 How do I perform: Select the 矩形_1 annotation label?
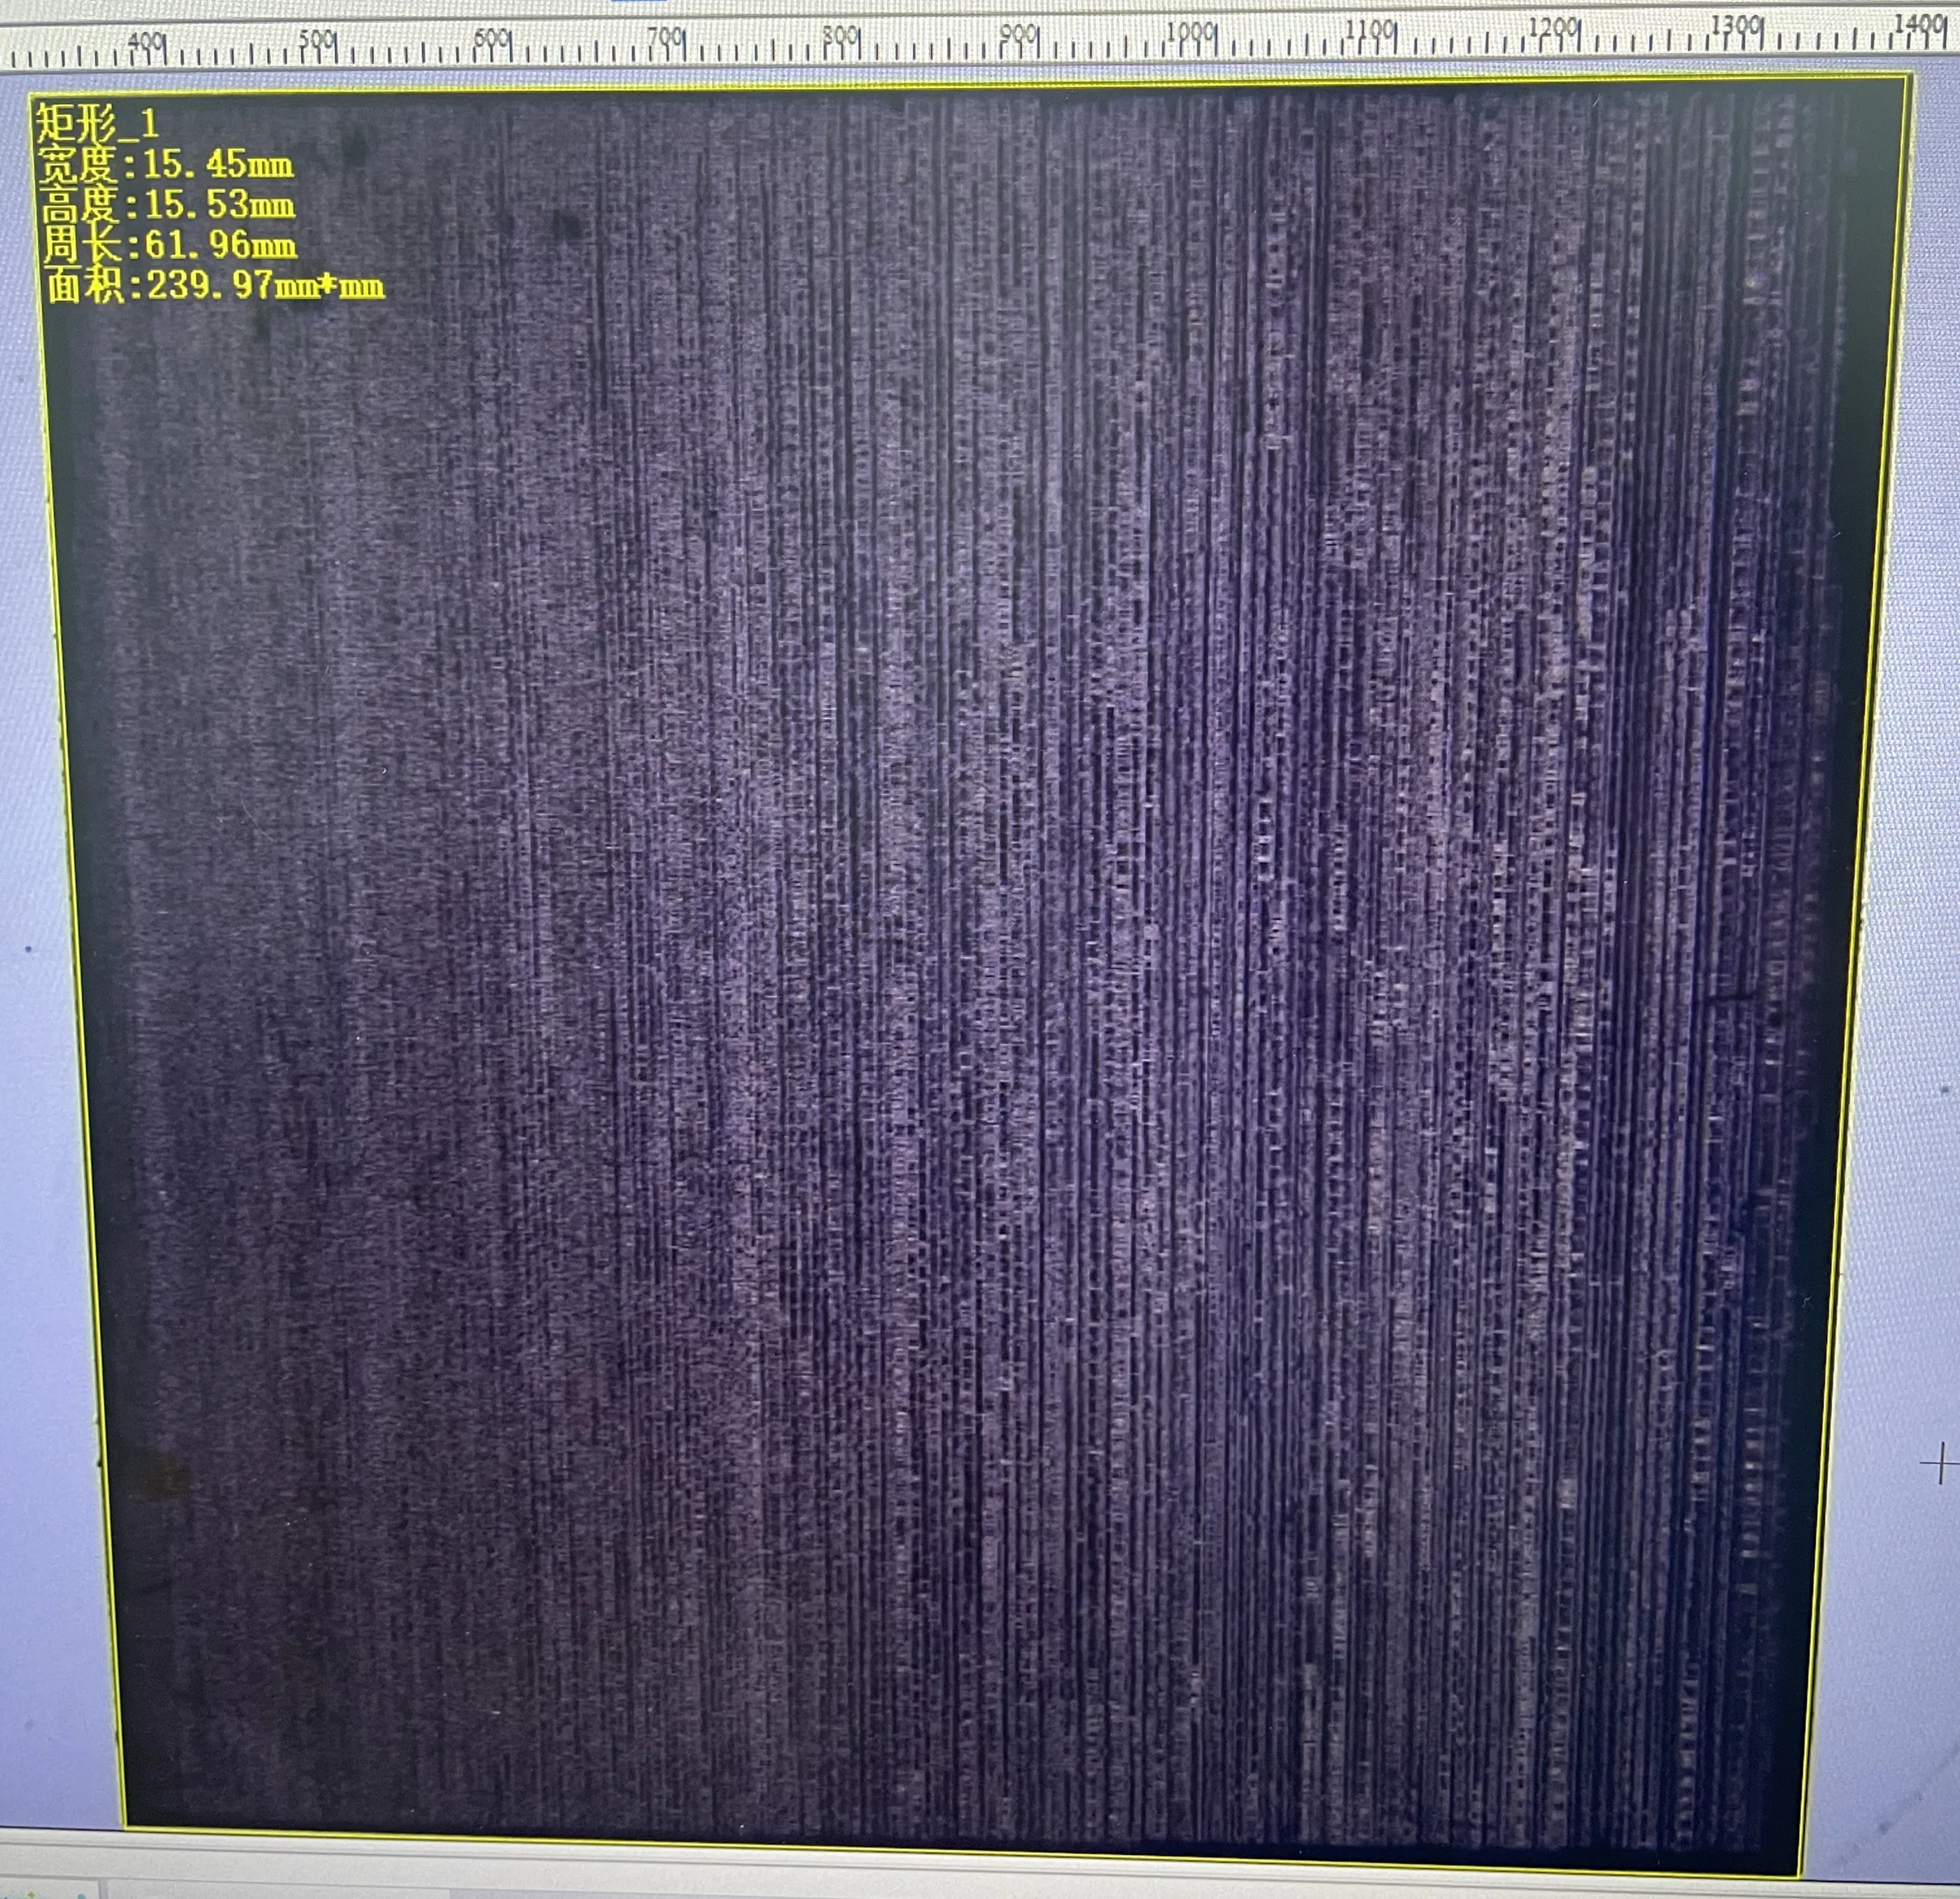(x=97, y=123)
